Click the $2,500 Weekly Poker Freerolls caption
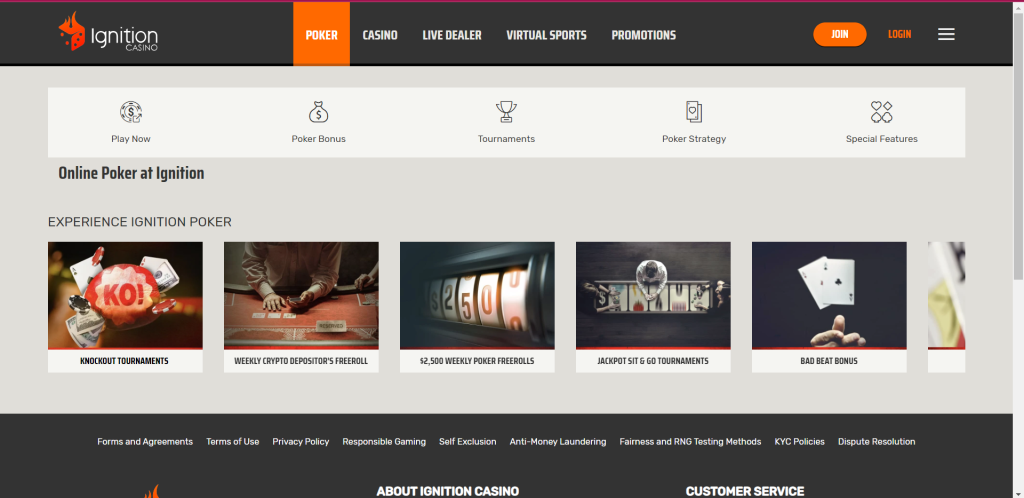Viewport: 1024px width, 498px height. point(477,361)
